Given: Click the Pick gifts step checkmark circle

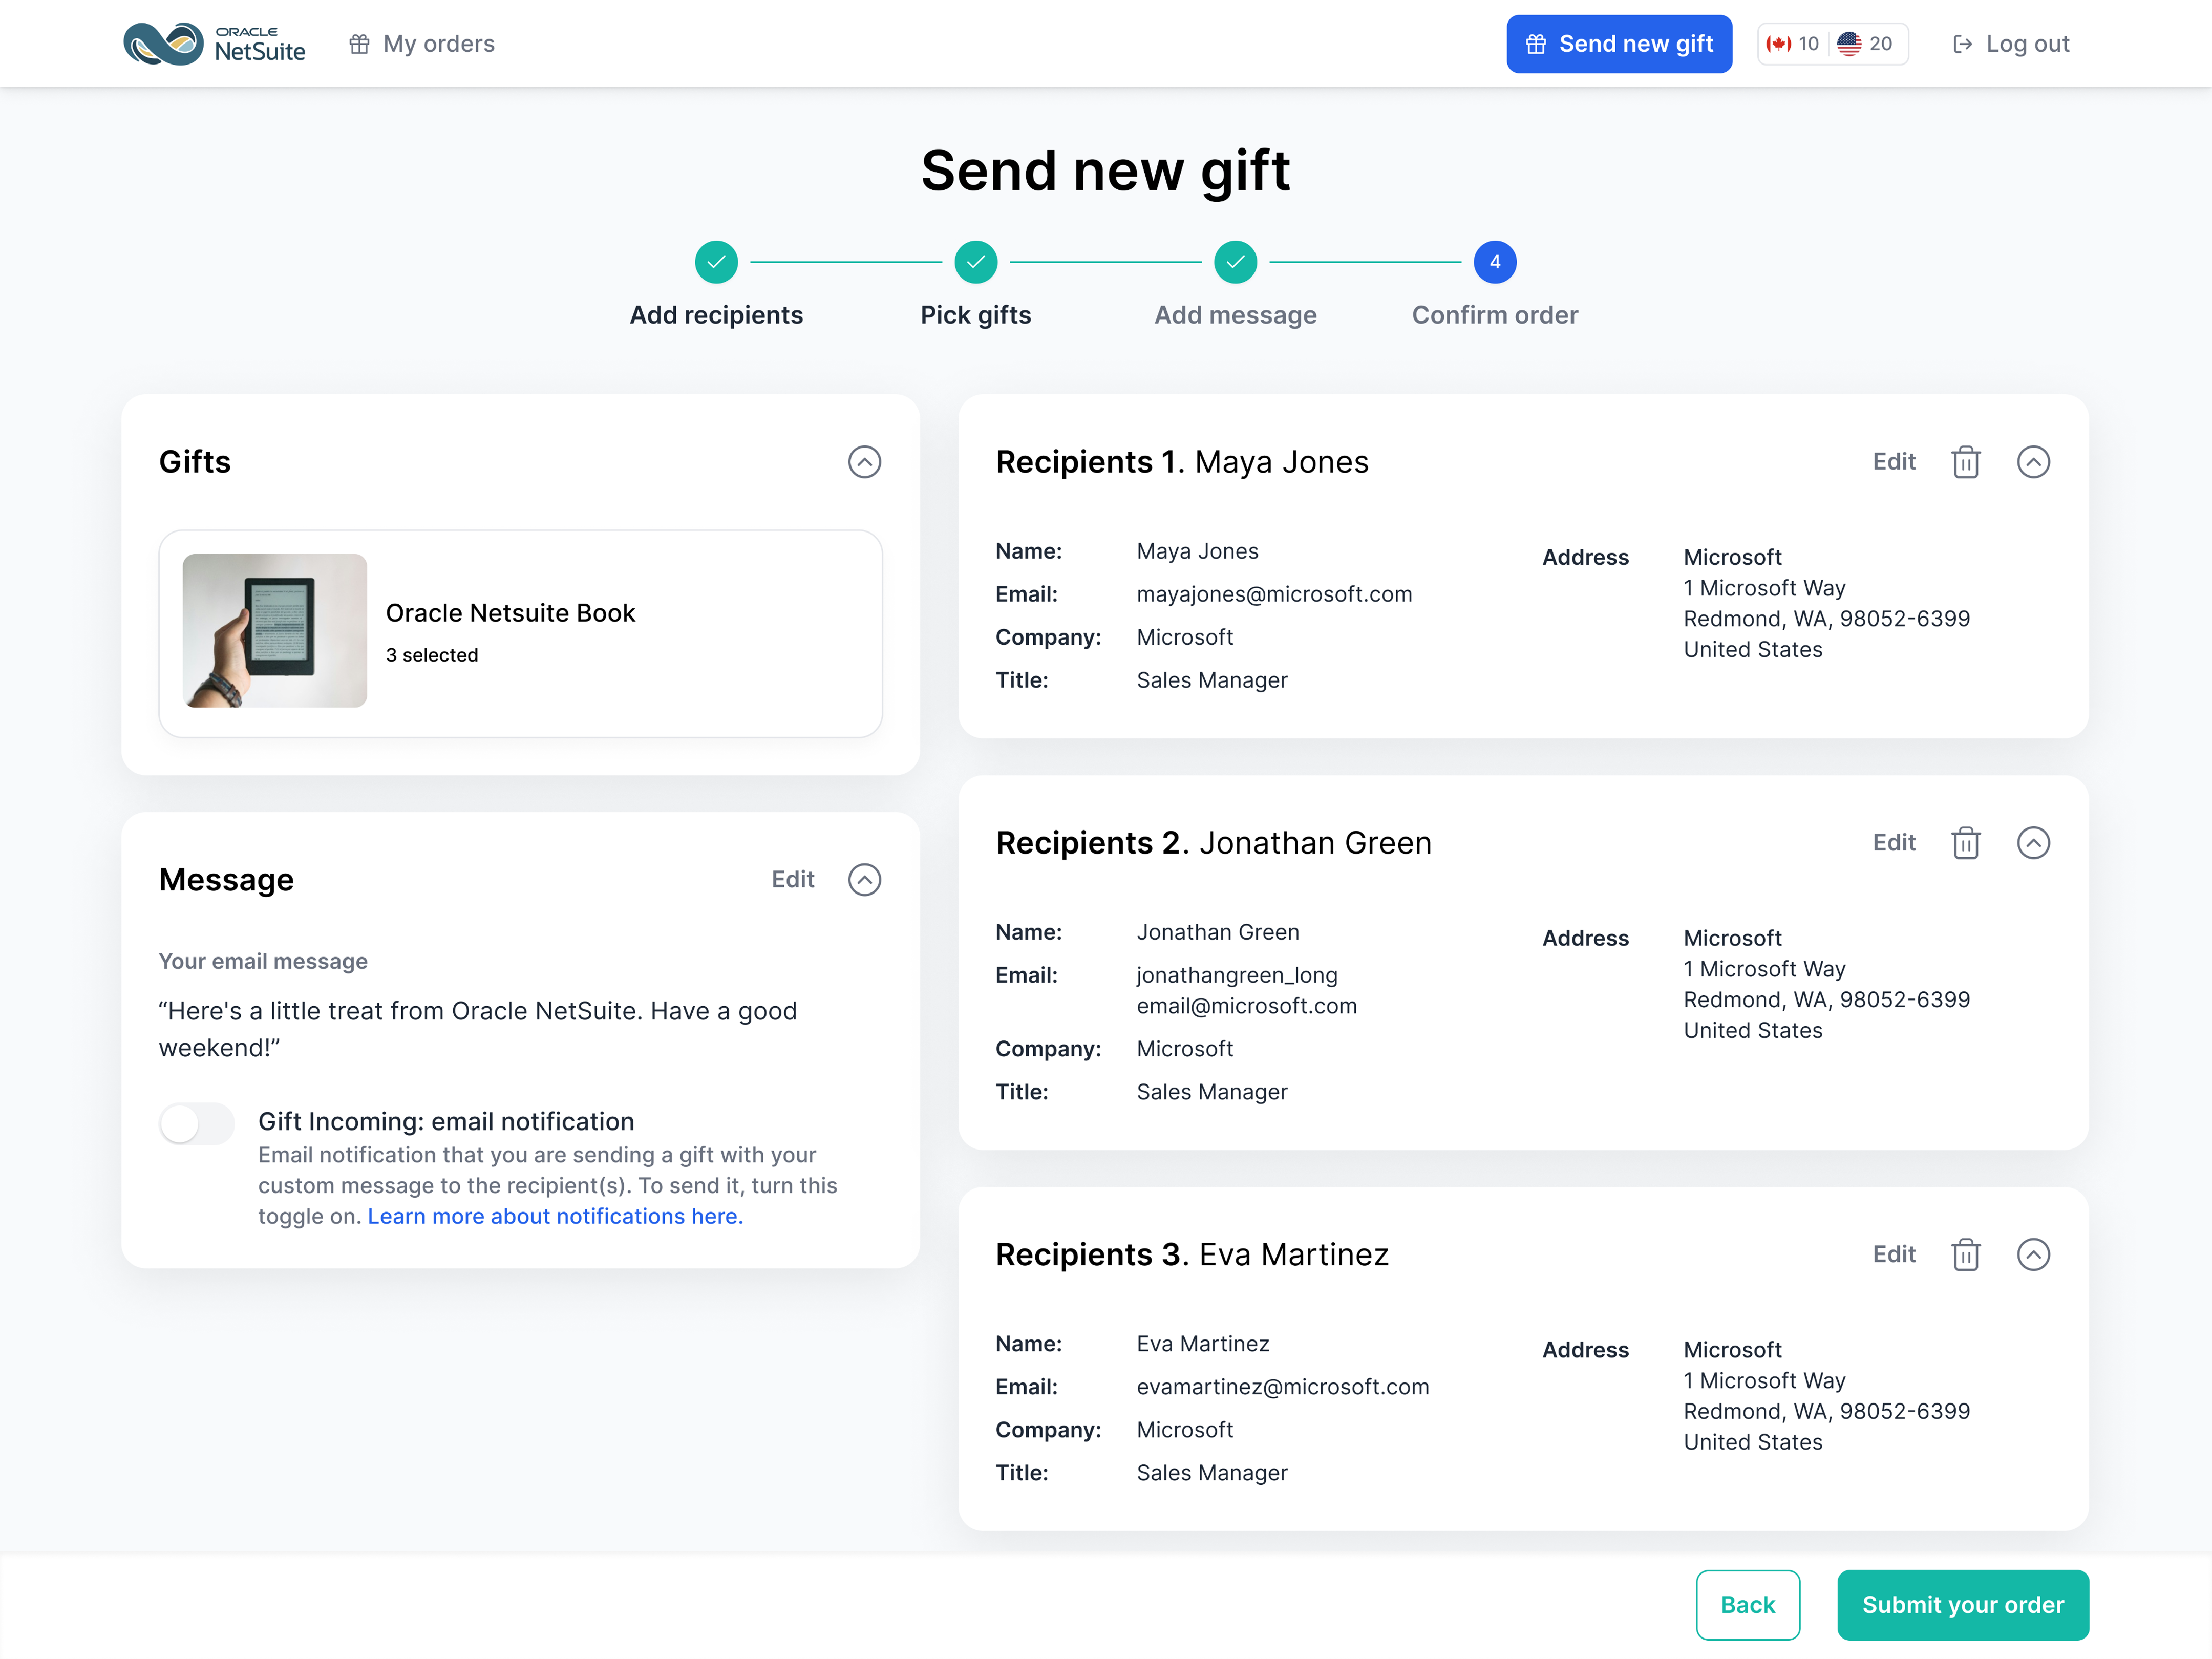Looking at the screenshot, I should coord(975,262).
